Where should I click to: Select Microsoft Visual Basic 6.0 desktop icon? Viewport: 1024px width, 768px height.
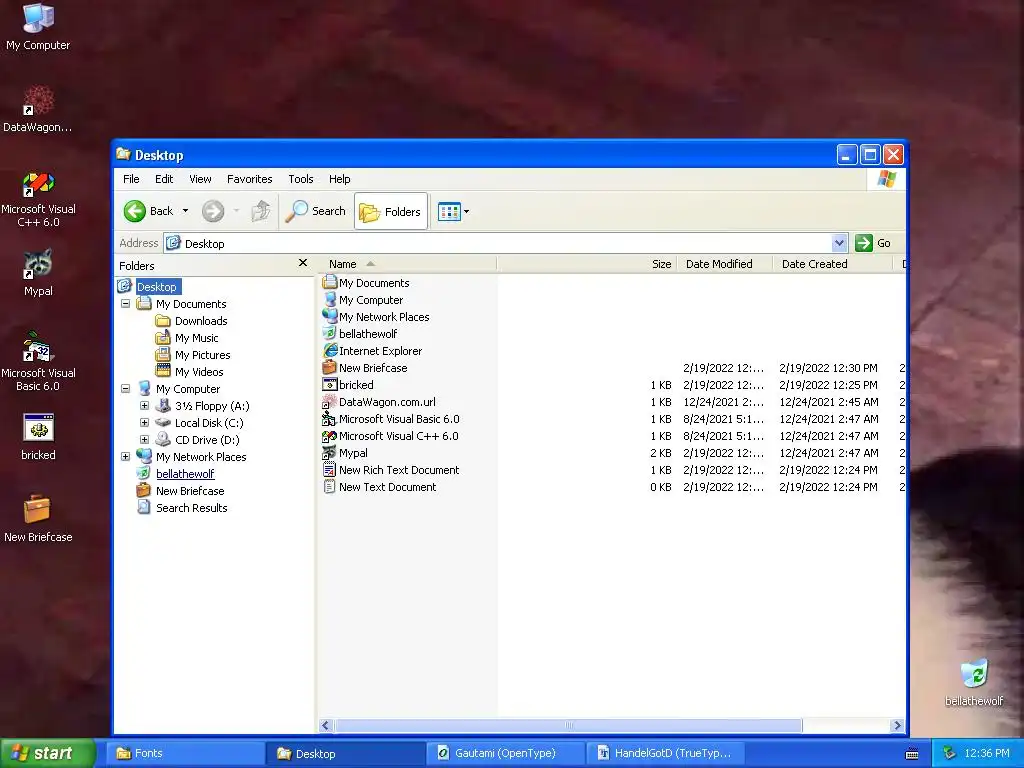pyautogui.click(x=38, y=361)
